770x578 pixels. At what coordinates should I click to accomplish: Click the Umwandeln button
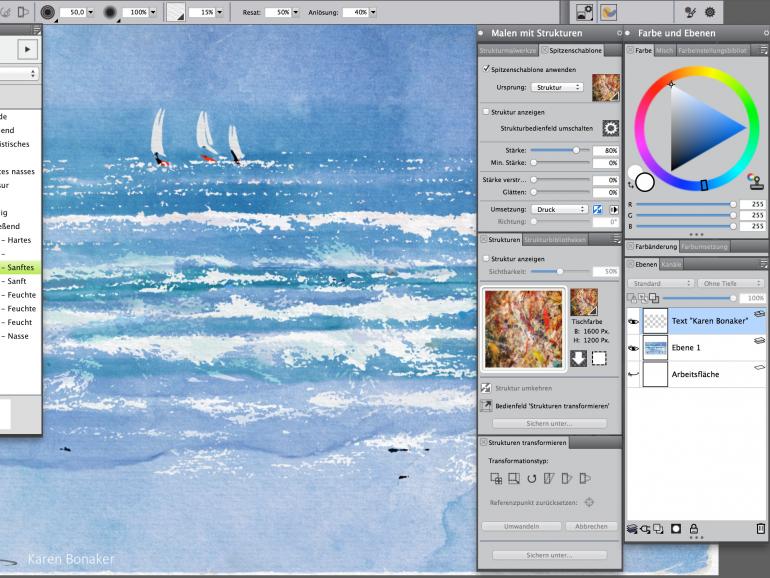pyautogui.click(x=522, y=526)
